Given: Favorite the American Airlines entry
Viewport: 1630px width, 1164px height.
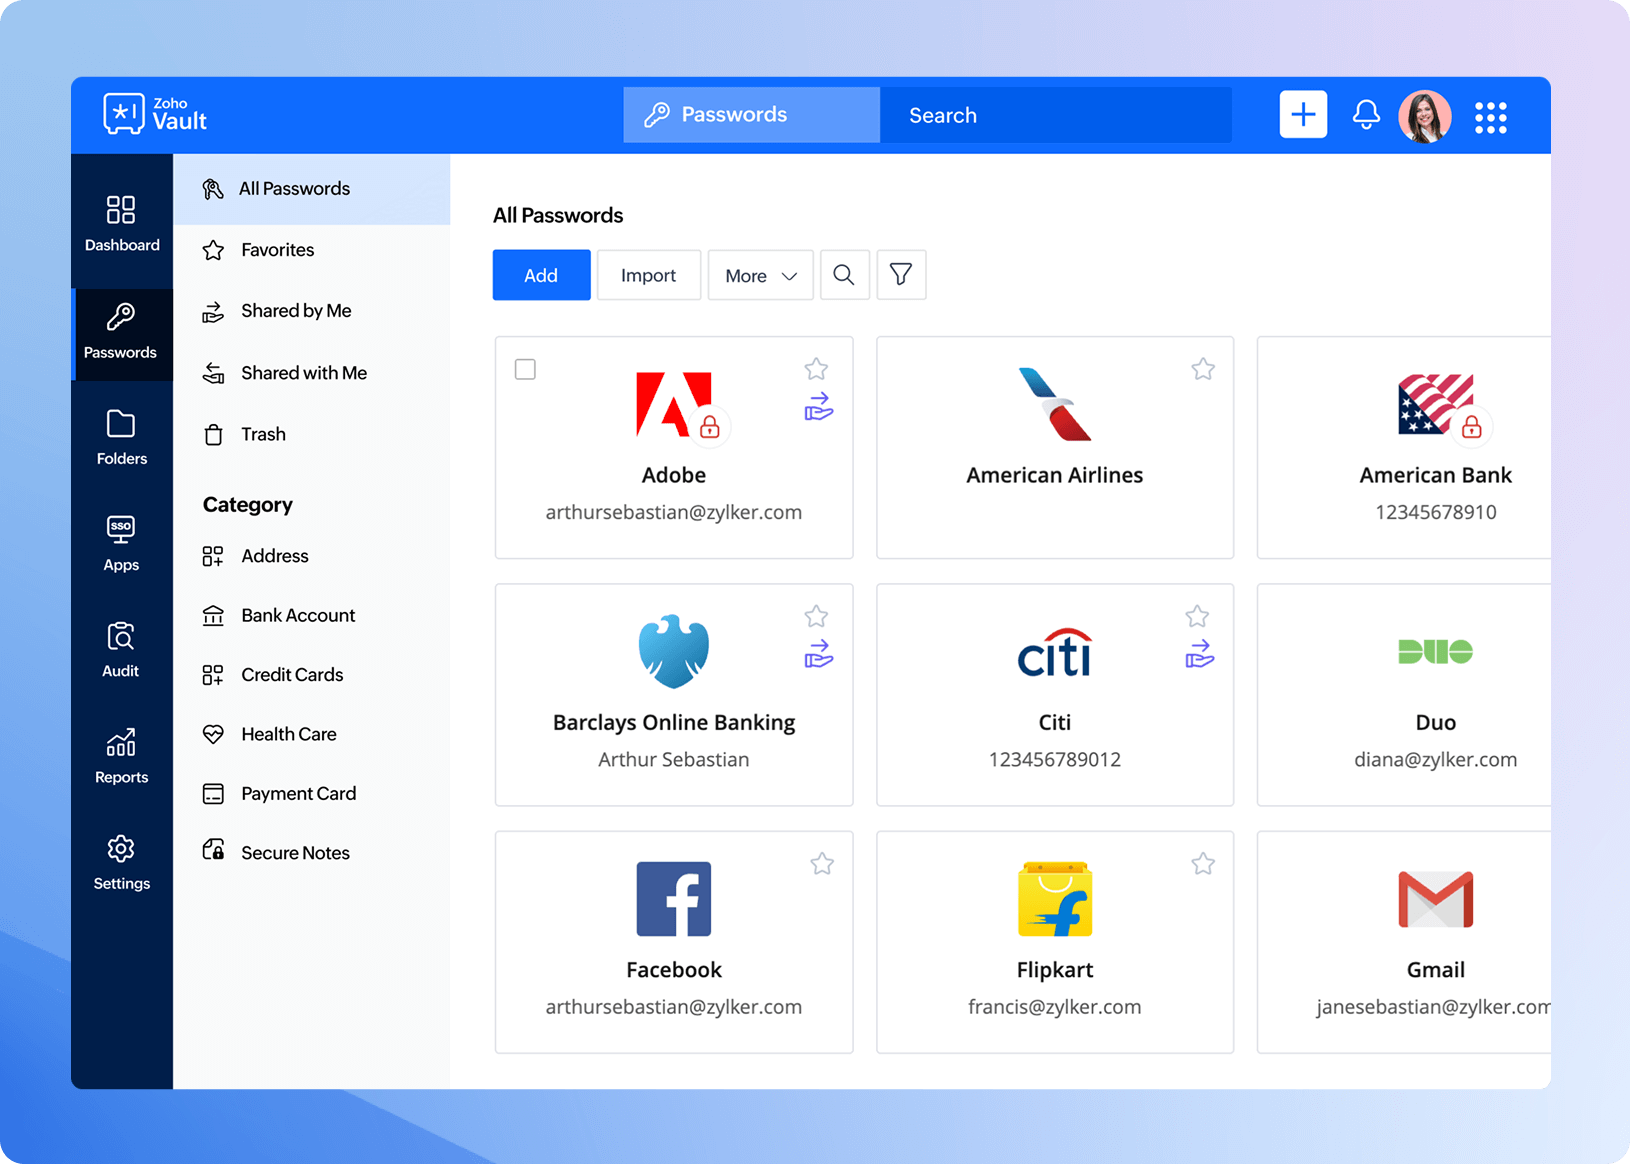Looking at the screenshot, I should pos(1203,369).
